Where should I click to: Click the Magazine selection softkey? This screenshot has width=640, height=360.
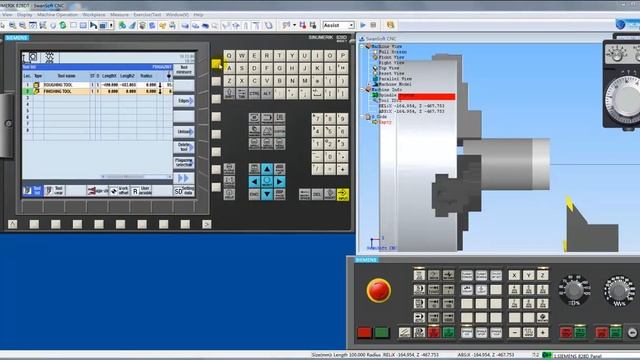click(184, 163)
